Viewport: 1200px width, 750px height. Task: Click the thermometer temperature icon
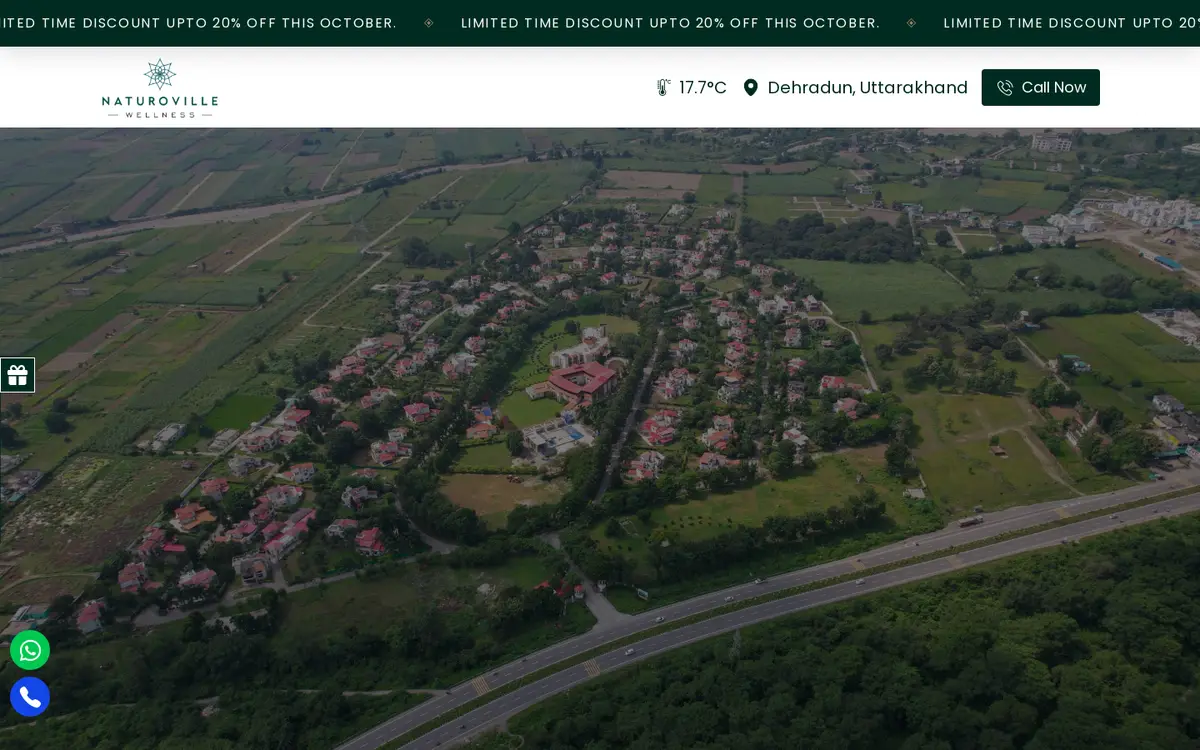662,88
